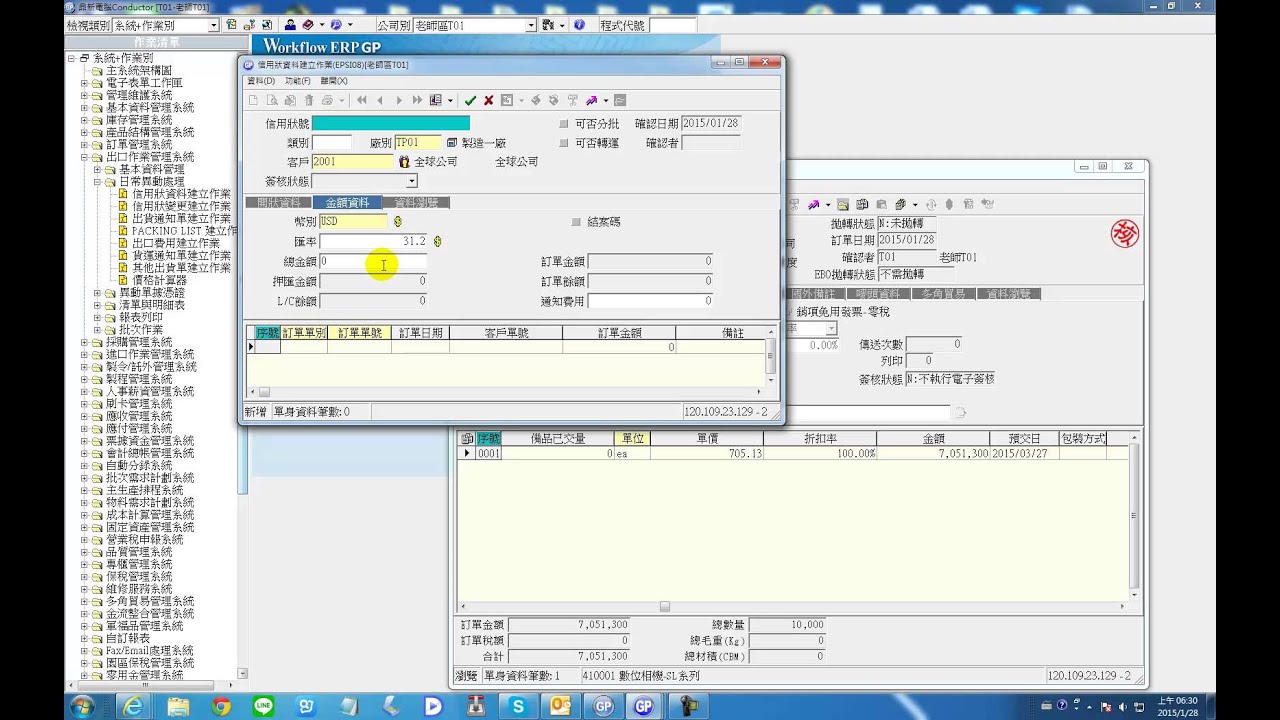
Task: Click the 類別 input field
Action: coord(331,143)
